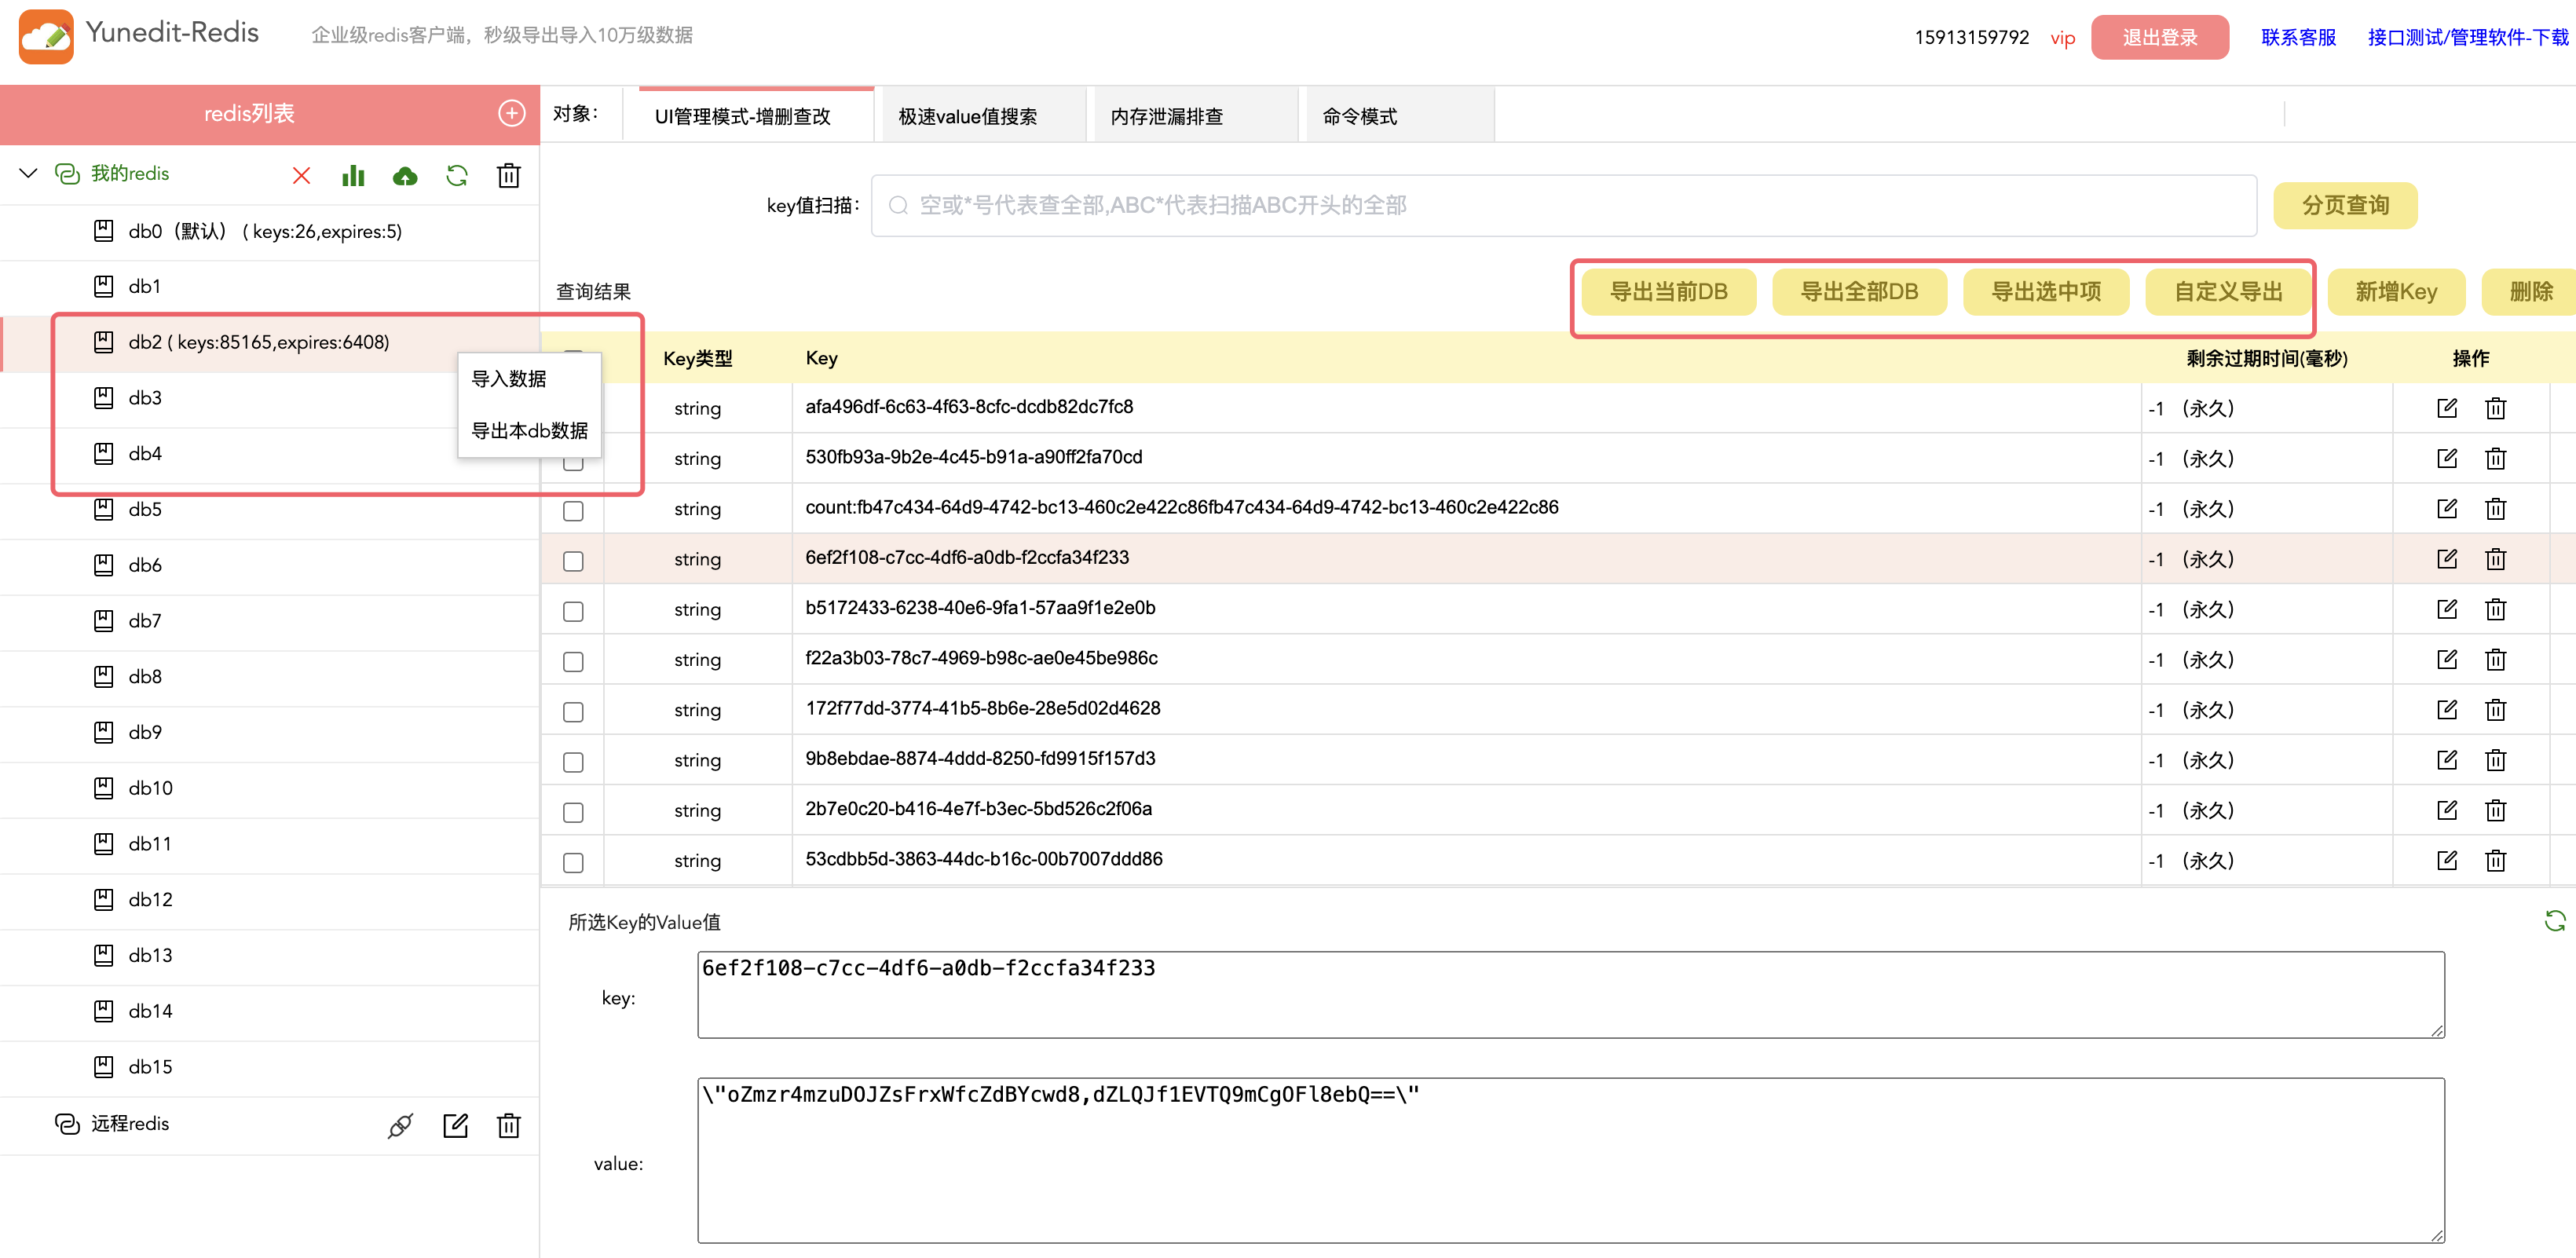Select checkbox for key 53cdbb5d-3863-44dc-b16c-00b7007ddd86
The width and height of the screenshot is (2576, 1258).
tap(573, 862)
